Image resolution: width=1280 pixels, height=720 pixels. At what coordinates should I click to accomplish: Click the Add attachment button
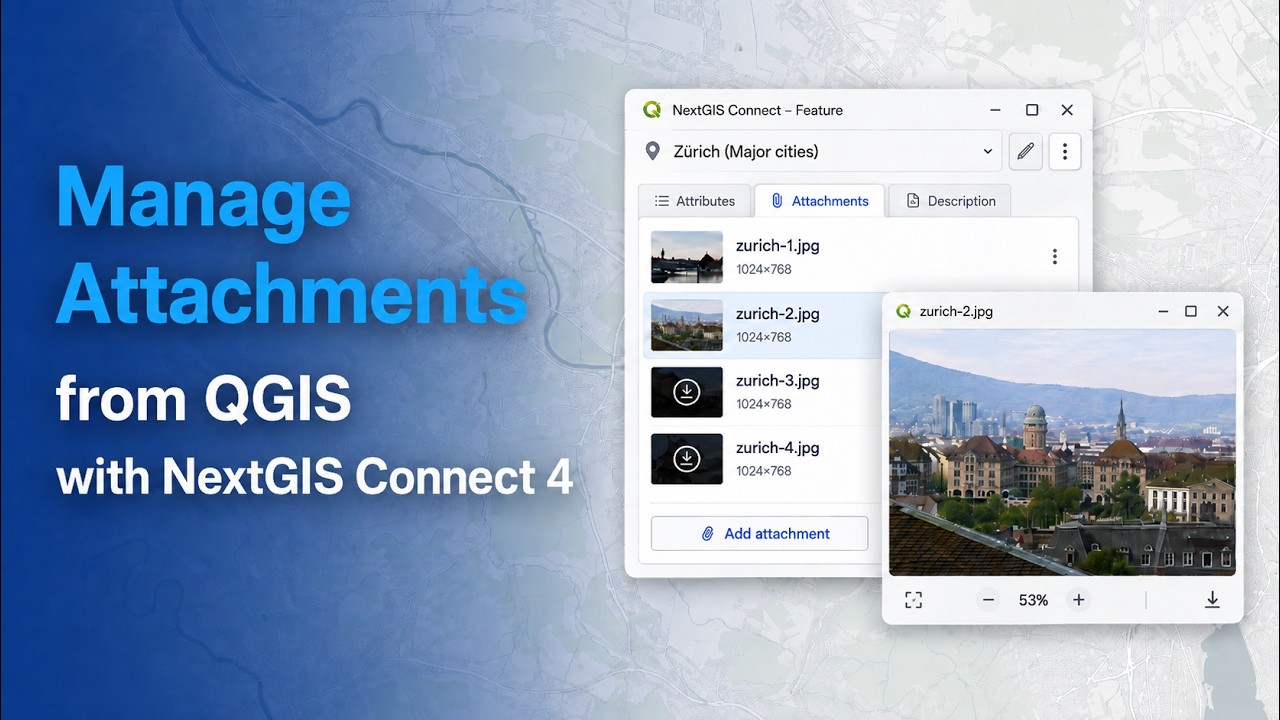[760, 534]
